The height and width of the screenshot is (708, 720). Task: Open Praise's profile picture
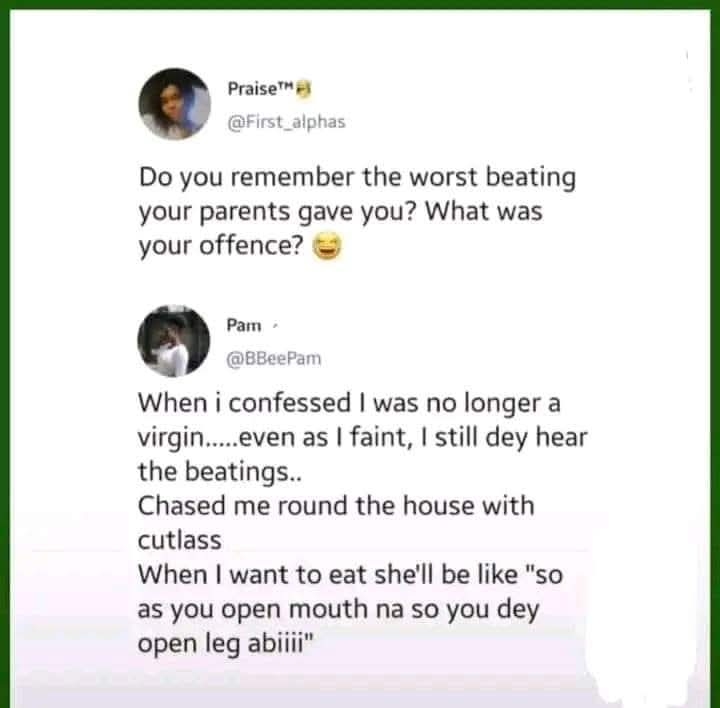[174, 104]
